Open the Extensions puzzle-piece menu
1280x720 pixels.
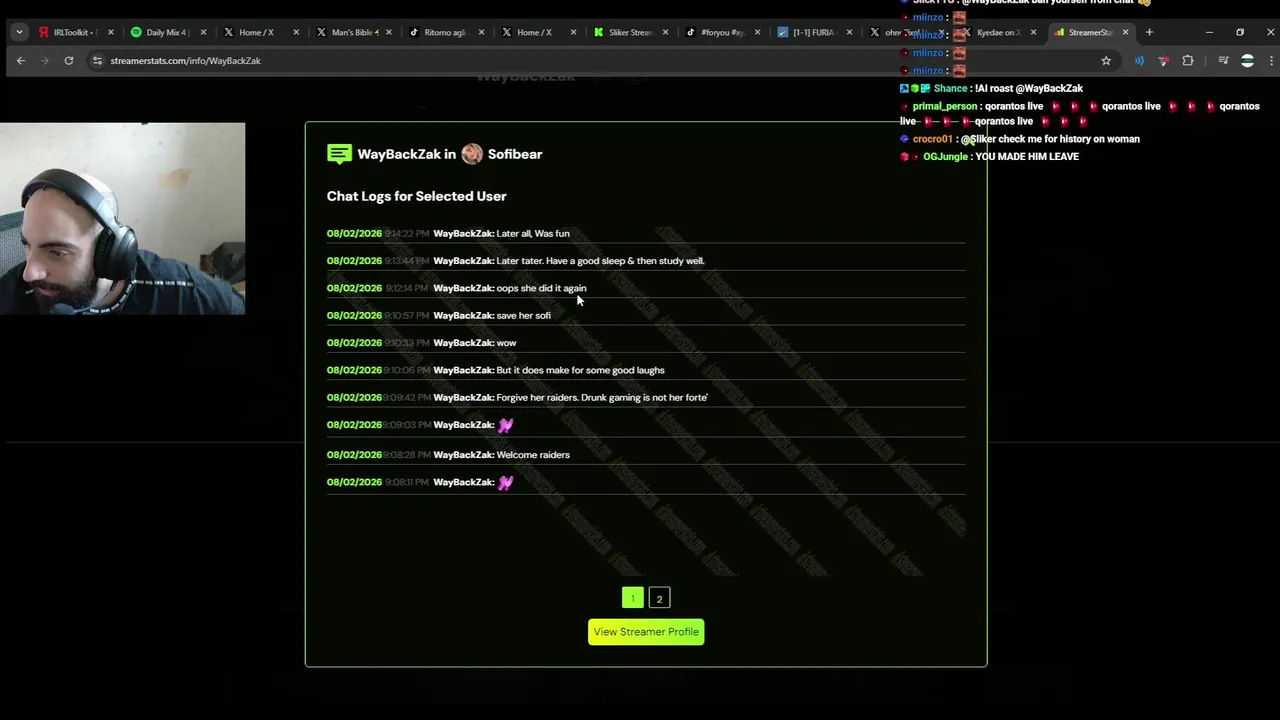pyautogui.click(x=1188, y=60)
